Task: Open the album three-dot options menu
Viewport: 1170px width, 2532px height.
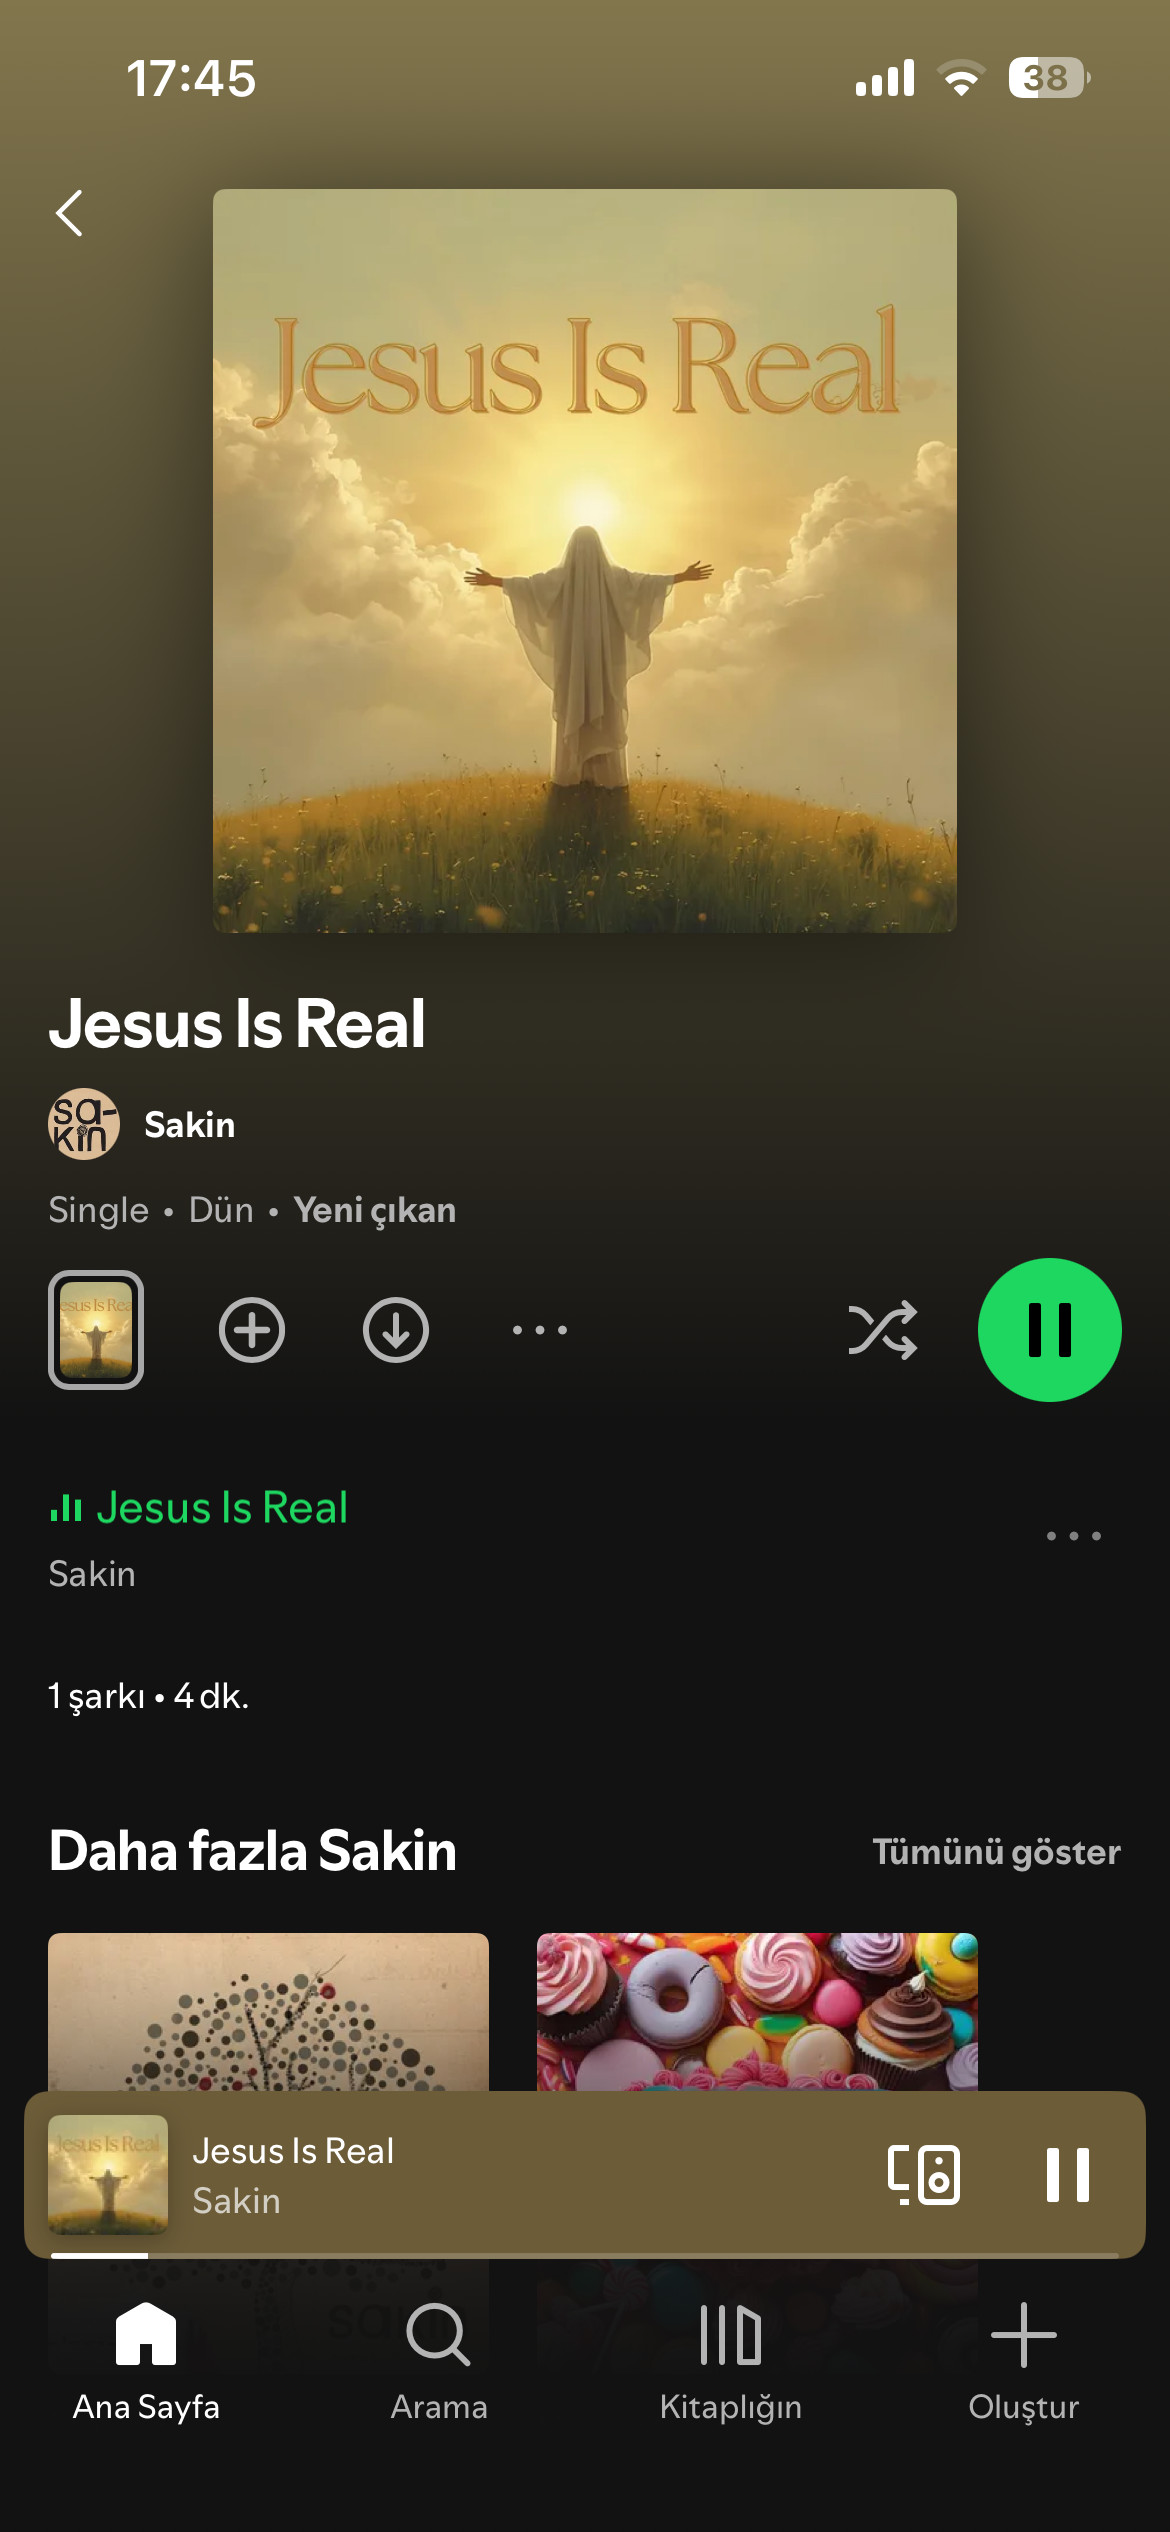Action: click(x=540, y=1330)
